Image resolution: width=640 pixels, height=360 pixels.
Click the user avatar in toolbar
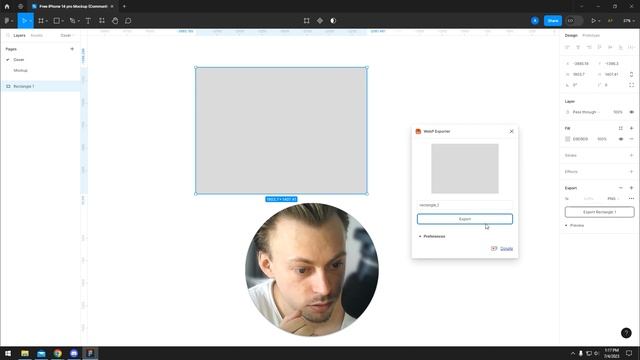535,20
